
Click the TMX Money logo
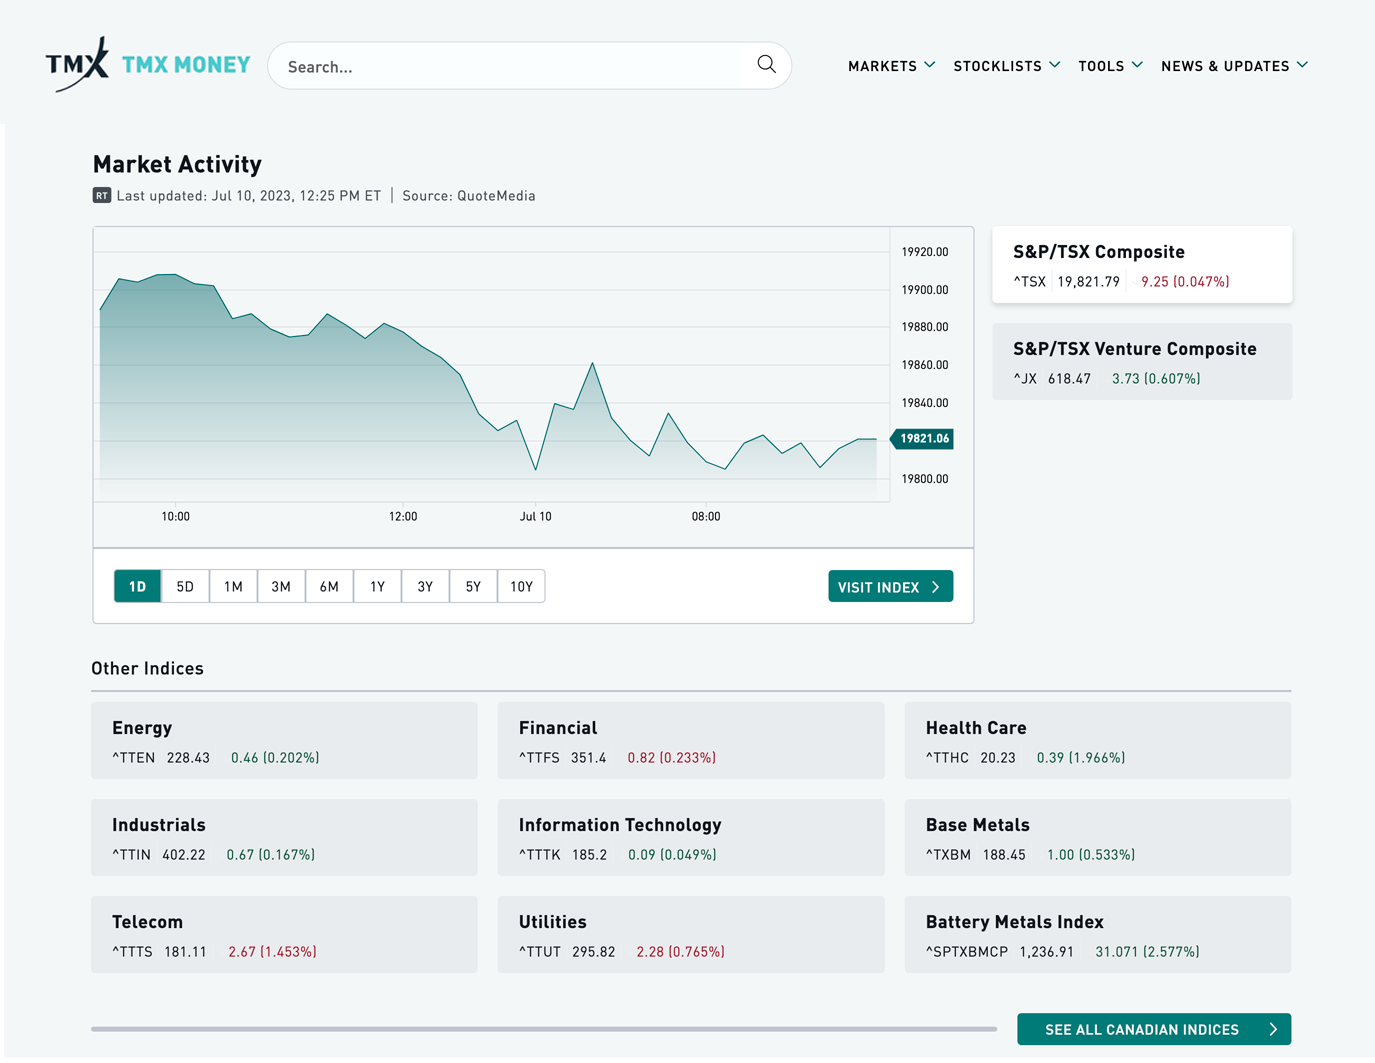coord(148,65)
